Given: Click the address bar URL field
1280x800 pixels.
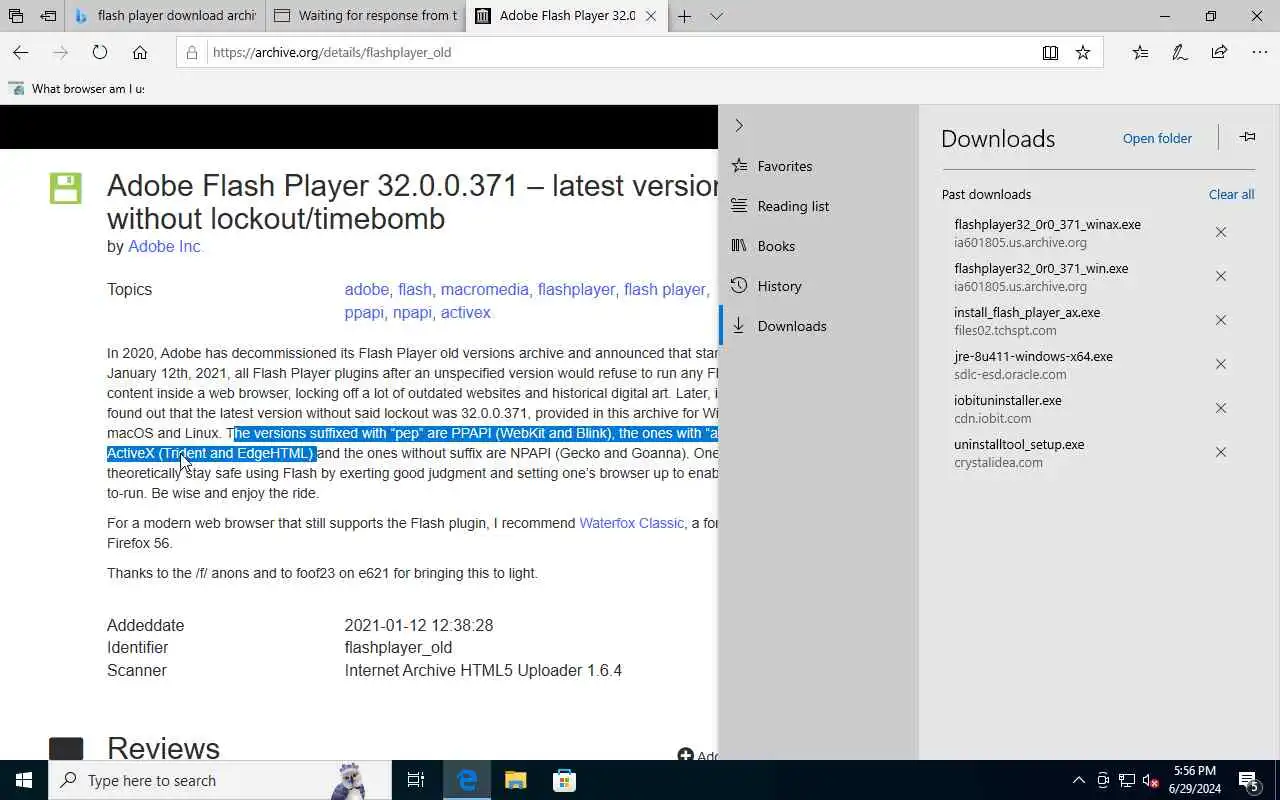Looking at the screenshot, I should (x=620, y=52).
